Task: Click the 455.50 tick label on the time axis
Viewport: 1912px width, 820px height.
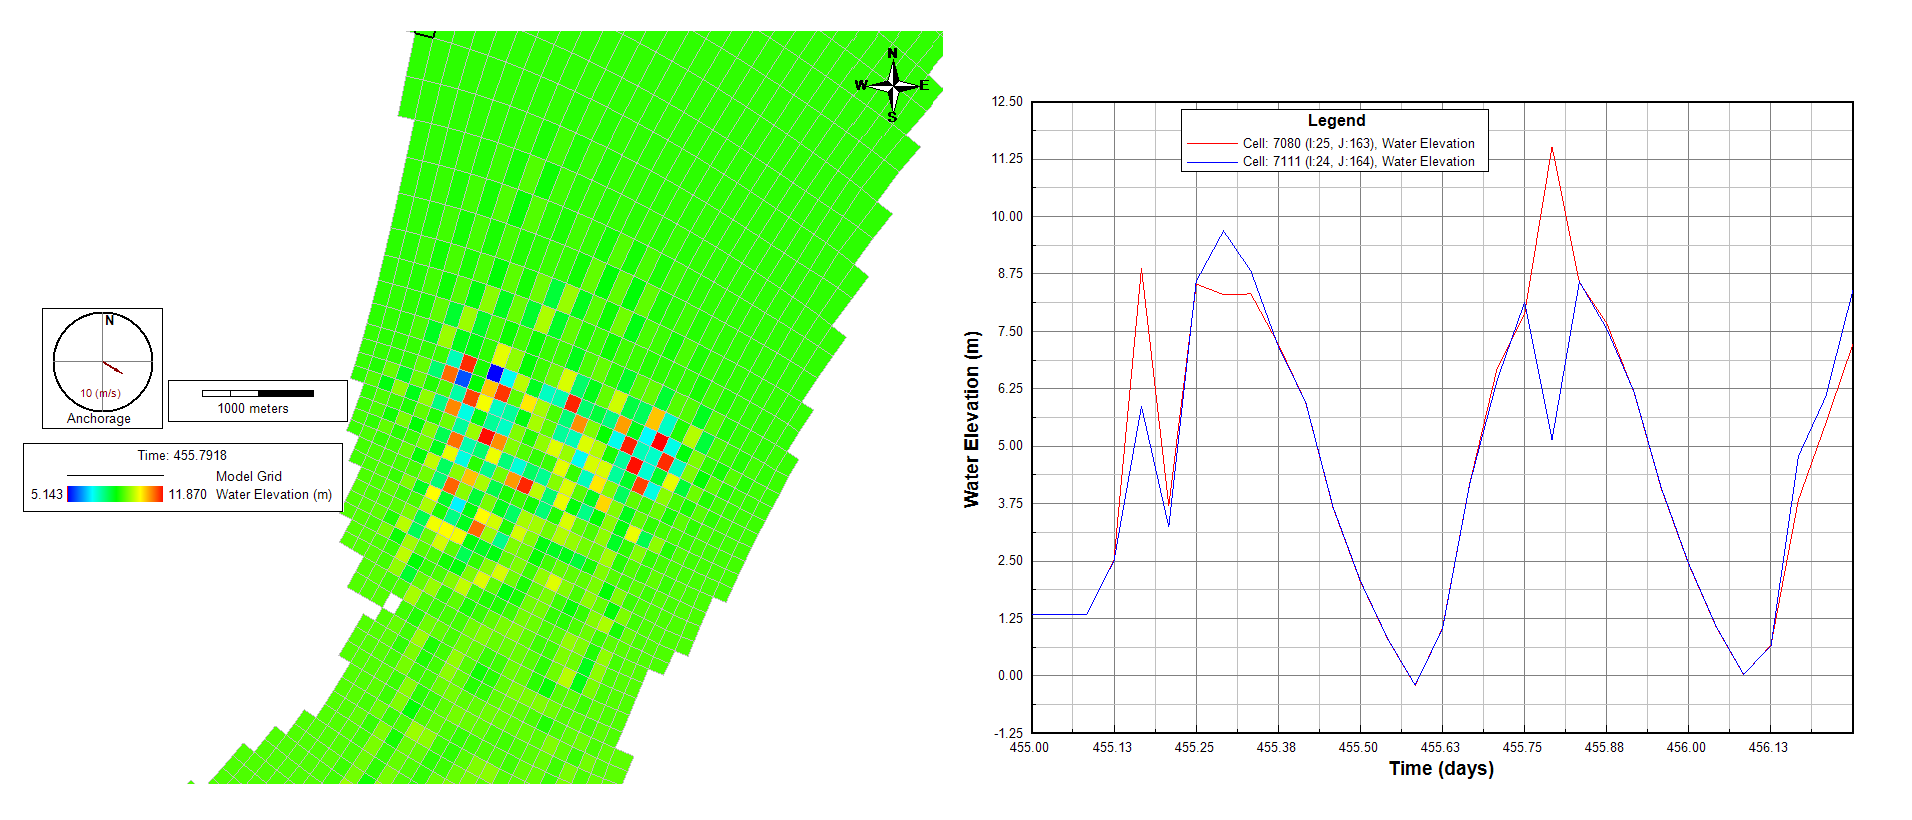Action: (1358, 748)
